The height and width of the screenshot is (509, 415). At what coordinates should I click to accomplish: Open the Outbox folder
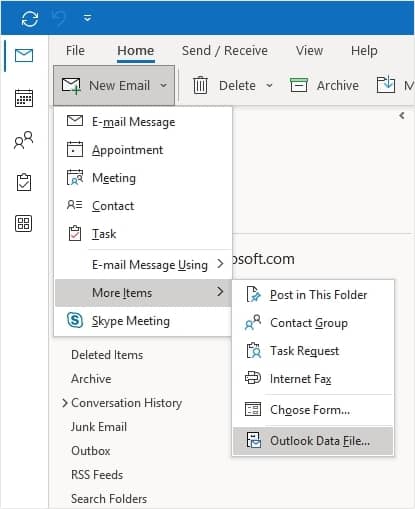pos(91,451)
